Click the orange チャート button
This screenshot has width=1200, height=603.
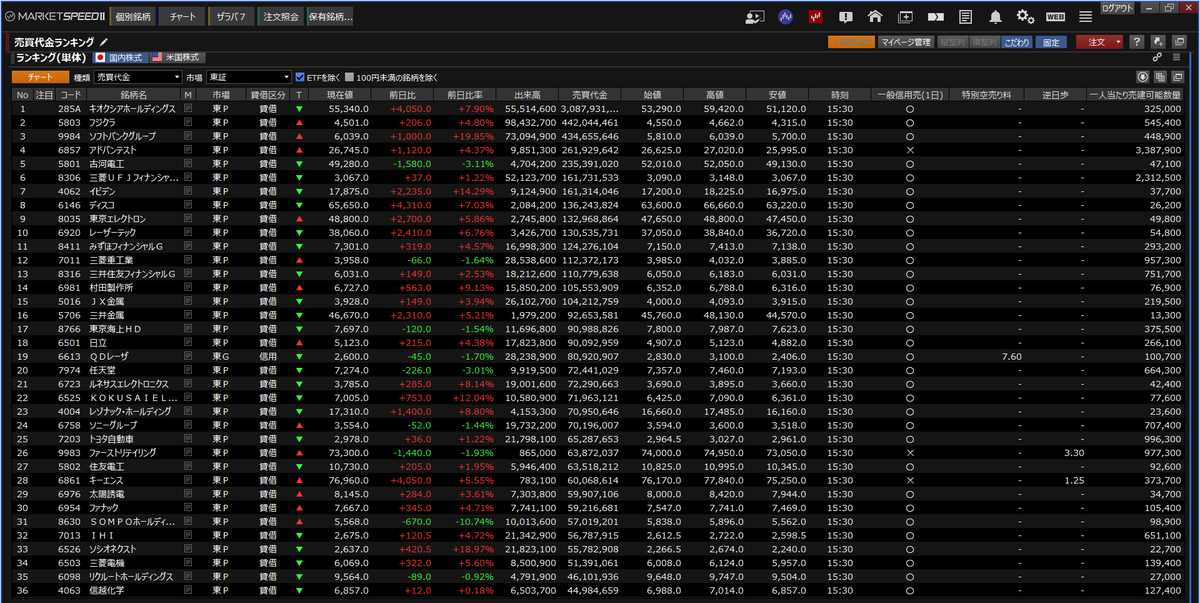(41, 77)
